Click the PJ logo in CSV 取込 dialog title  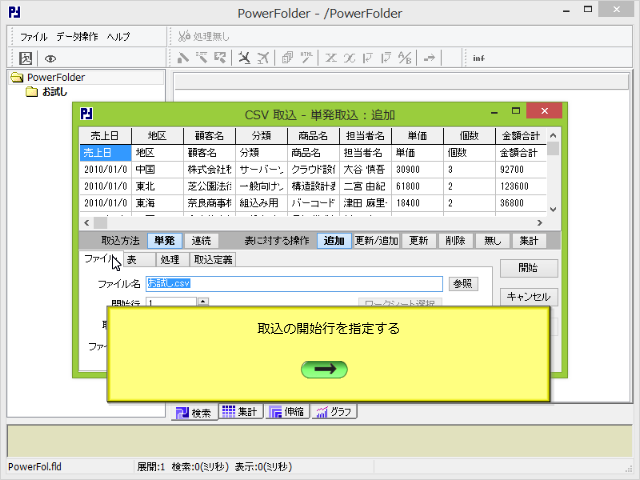pos(87,113)
